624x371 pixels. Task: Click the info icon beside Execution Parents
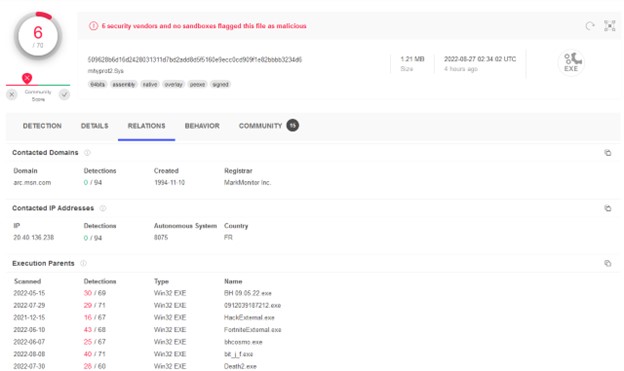point(84,263)
